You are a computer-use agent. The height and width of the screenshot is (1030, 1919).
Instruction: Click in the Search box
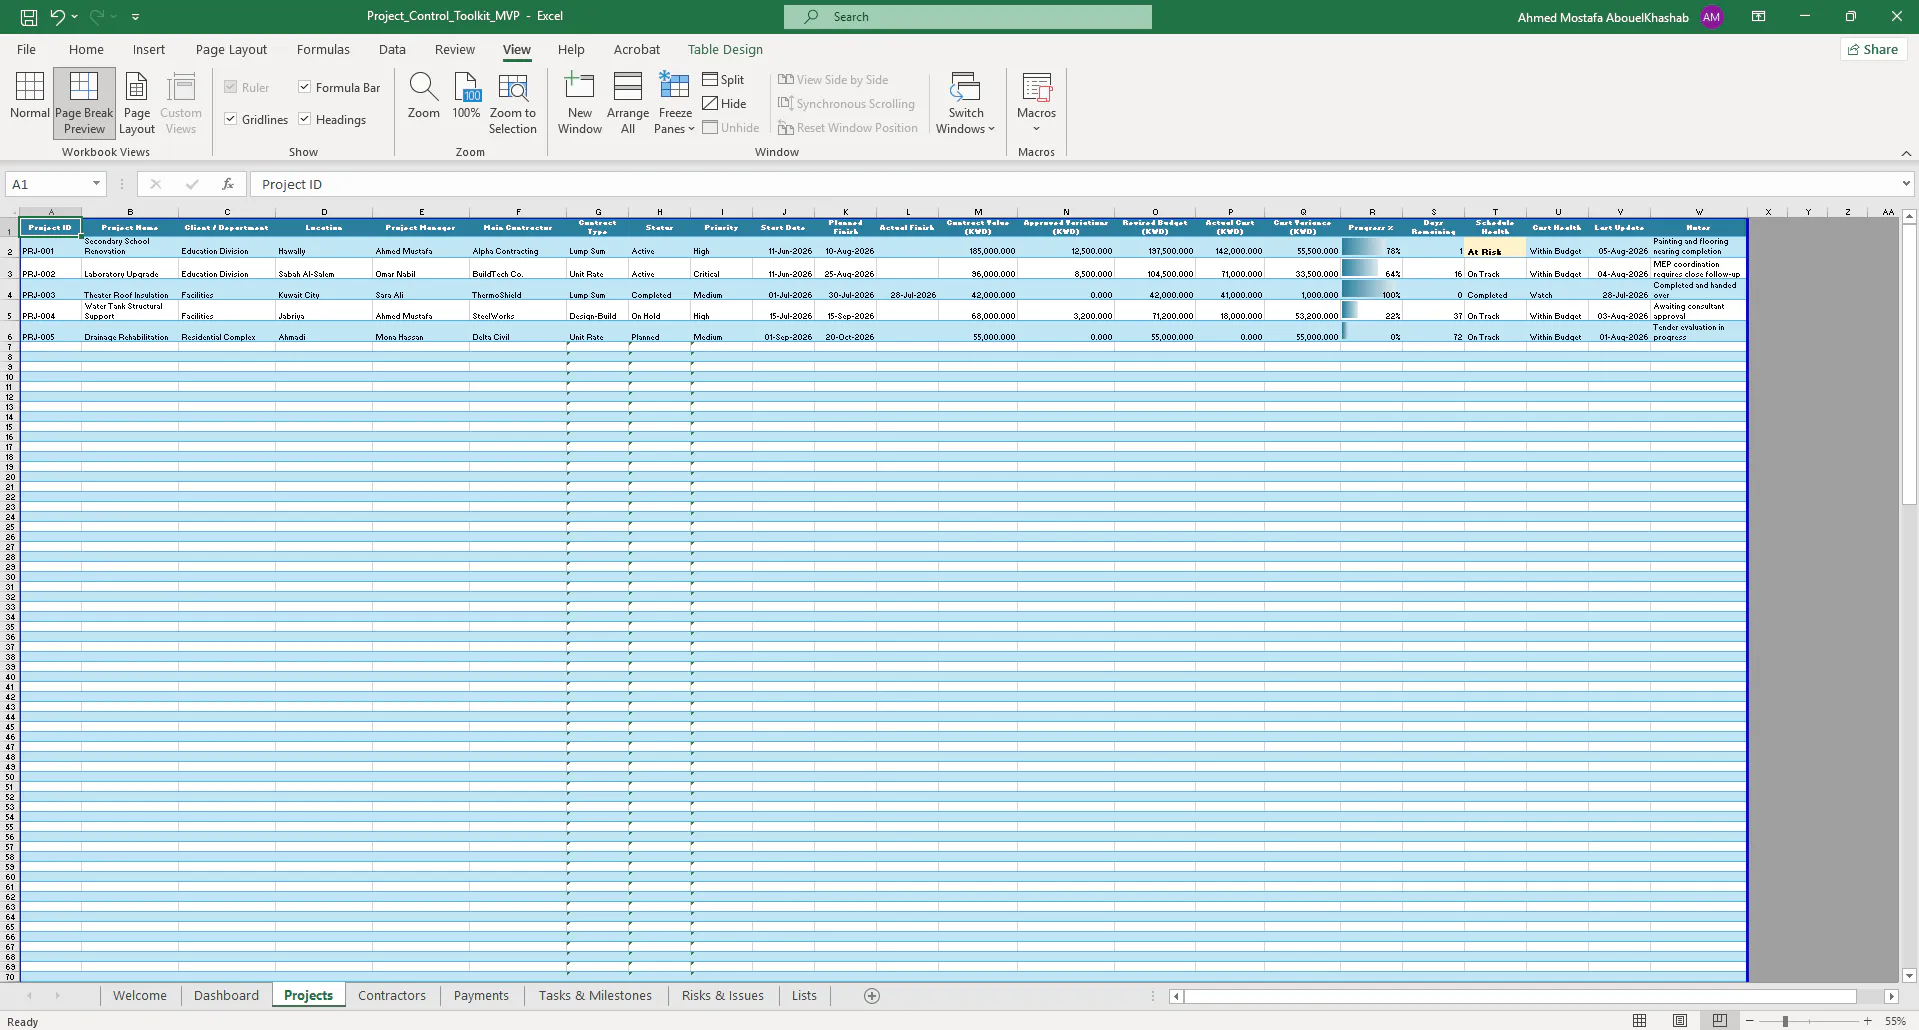pos(968,17)
